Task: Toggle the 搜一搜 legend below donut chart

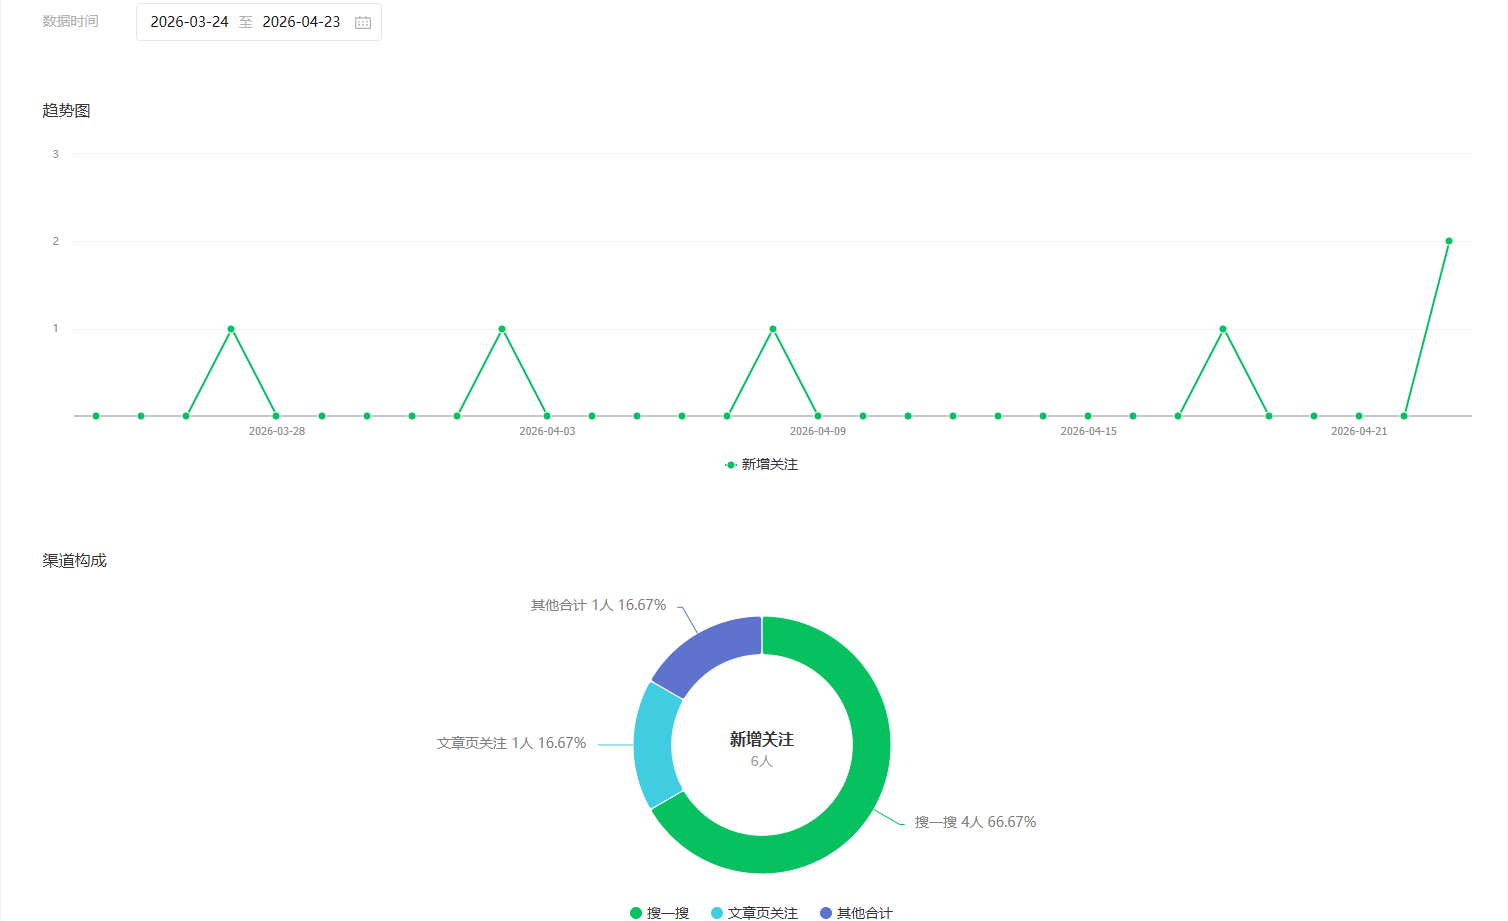Action: [660, 912]
